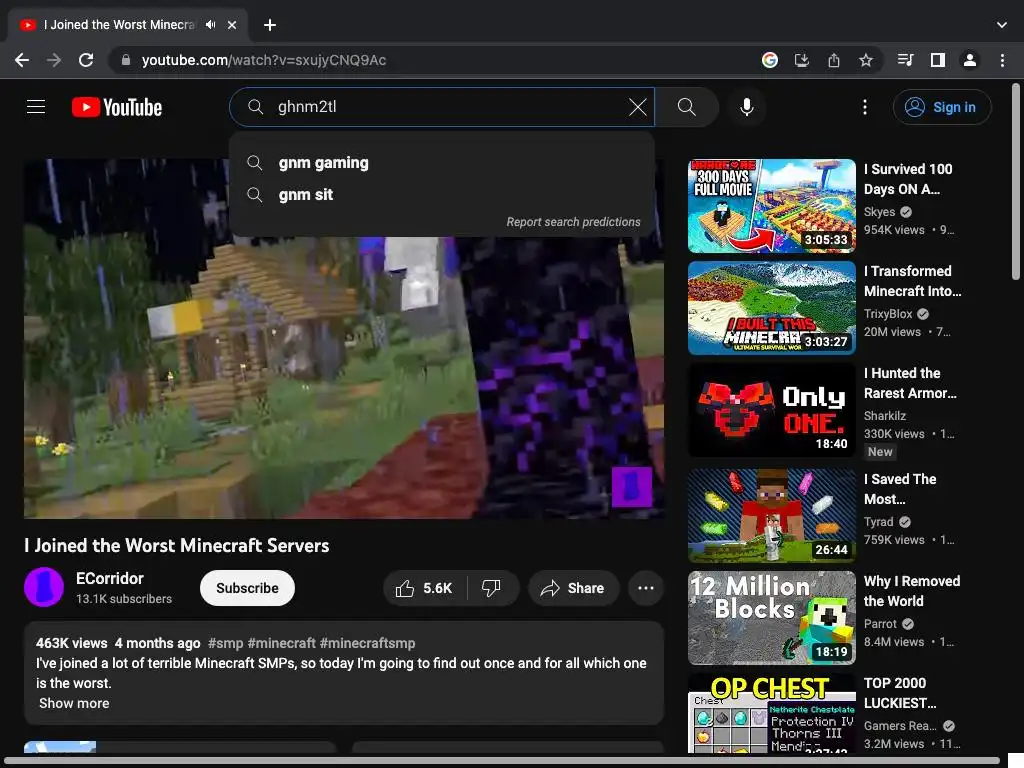Subscribe to ECorridor channel
The image size is (1024, 768).
[248, 588]
